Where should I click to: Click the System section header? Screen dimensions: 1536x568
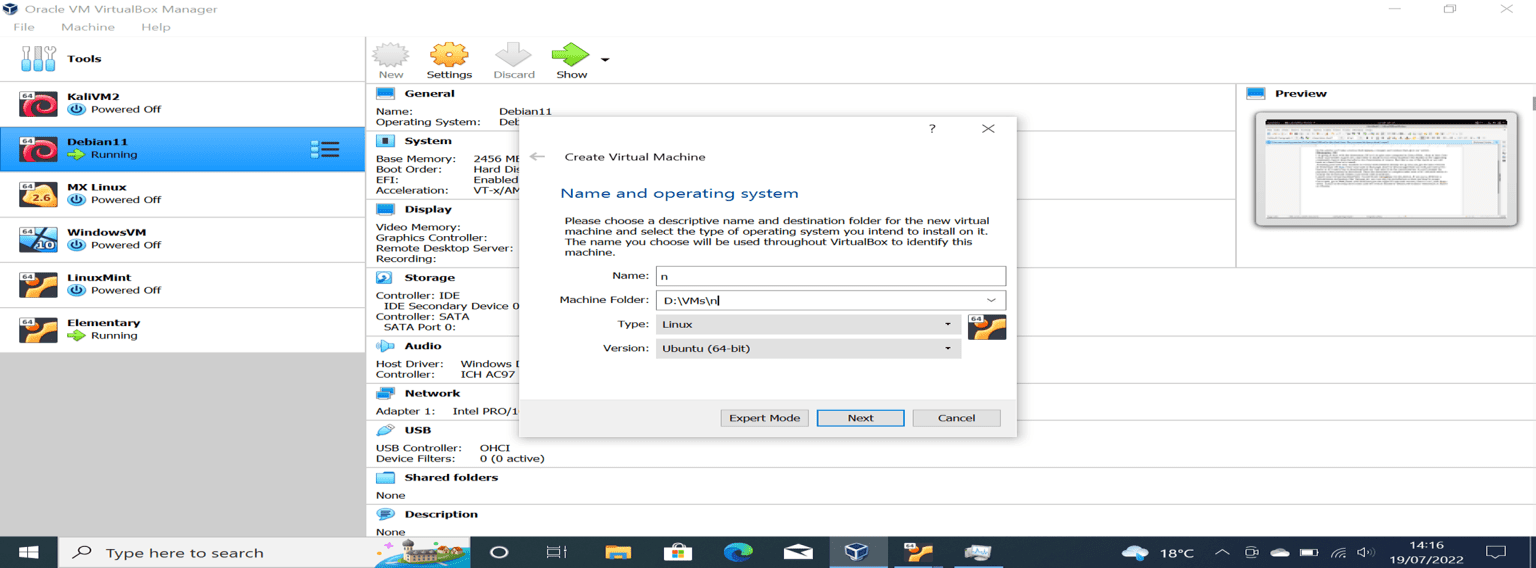tap(428, 141)
